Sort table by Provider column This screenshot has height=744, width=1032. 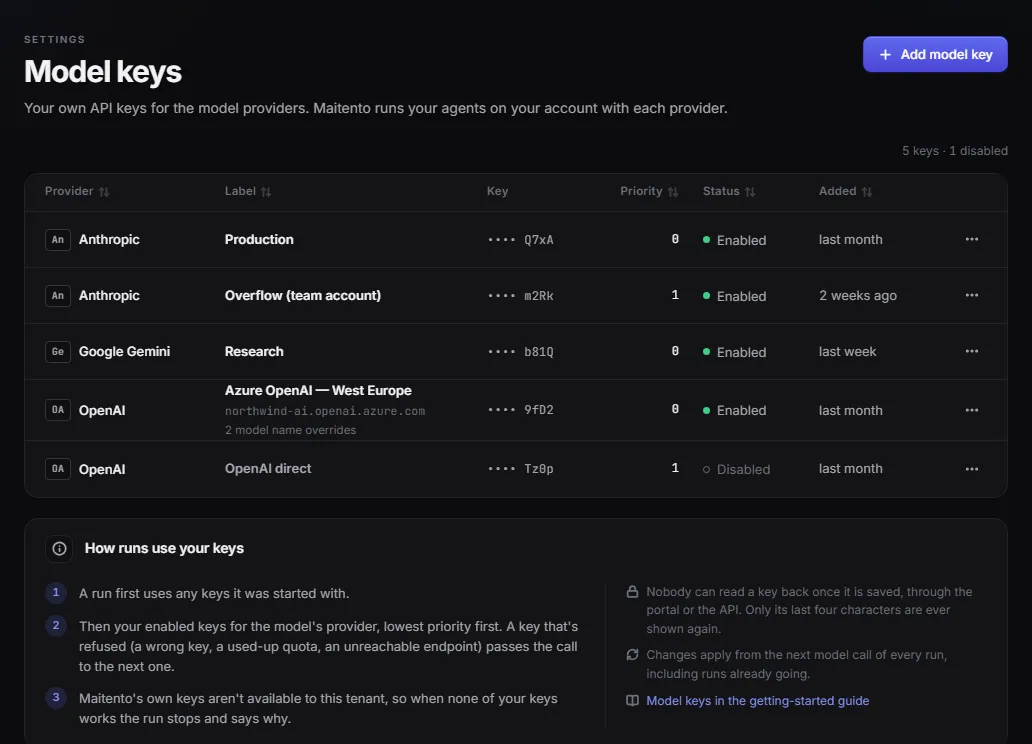(77, 191)
